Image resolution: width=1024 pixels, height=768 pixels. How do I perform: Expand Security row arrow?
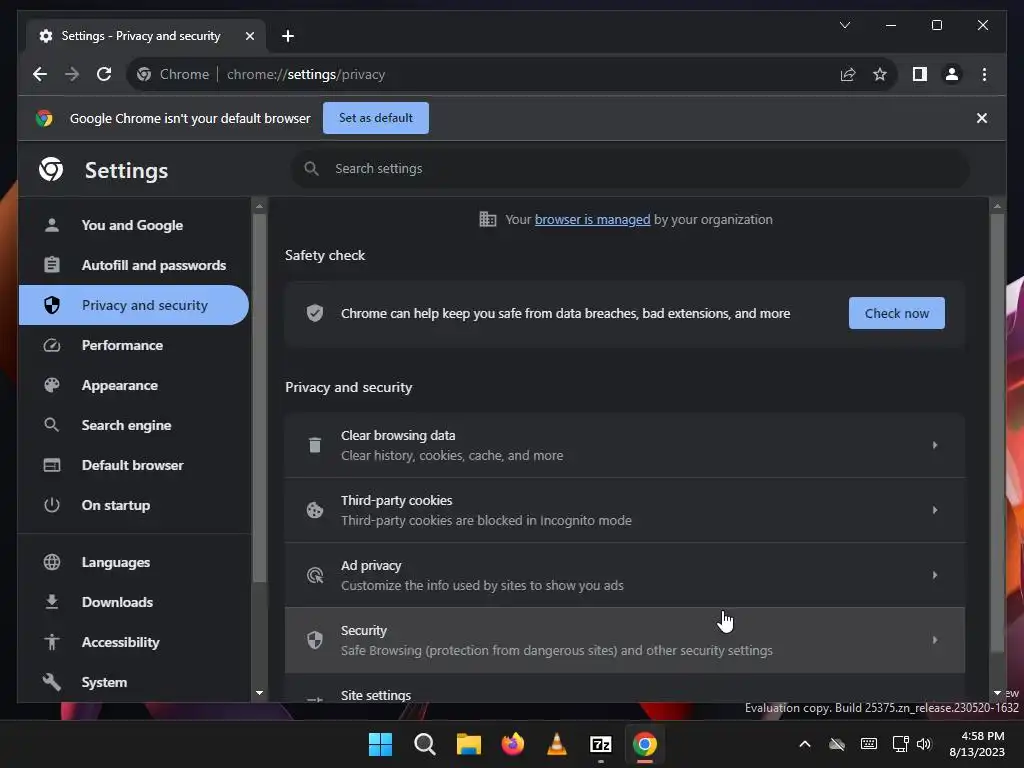pyautogui.click(x=935, y=640)
